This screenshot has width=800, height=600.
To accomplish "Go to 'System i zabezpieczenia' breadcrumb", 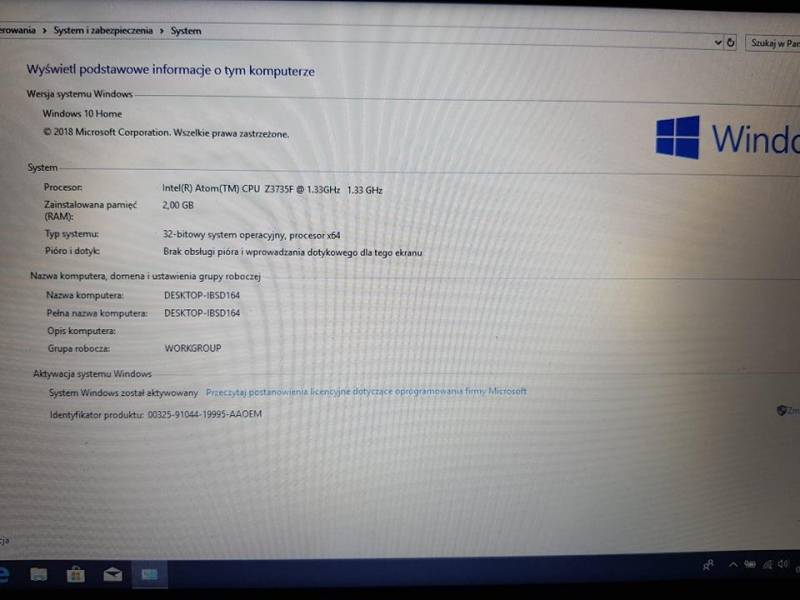I will [103, 31].
